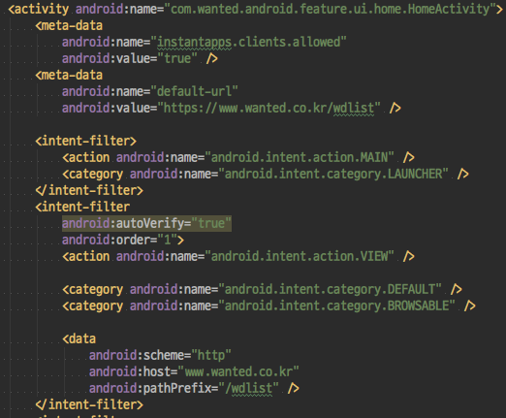Click the <activity tag keyword
506x418 pixels.
pos(39,9)
